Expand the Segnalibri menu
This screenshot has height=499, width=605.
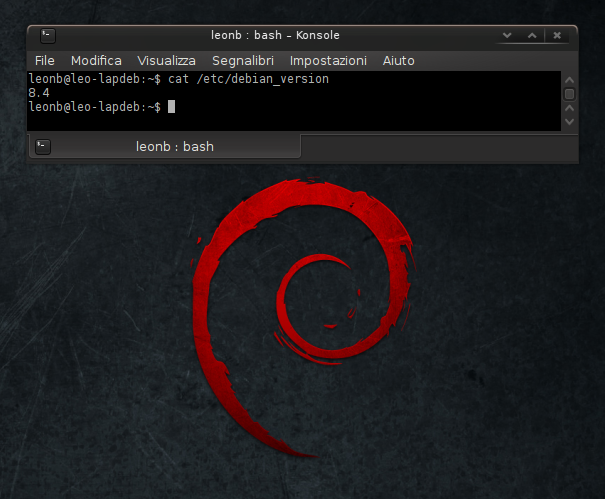point(243,61)
